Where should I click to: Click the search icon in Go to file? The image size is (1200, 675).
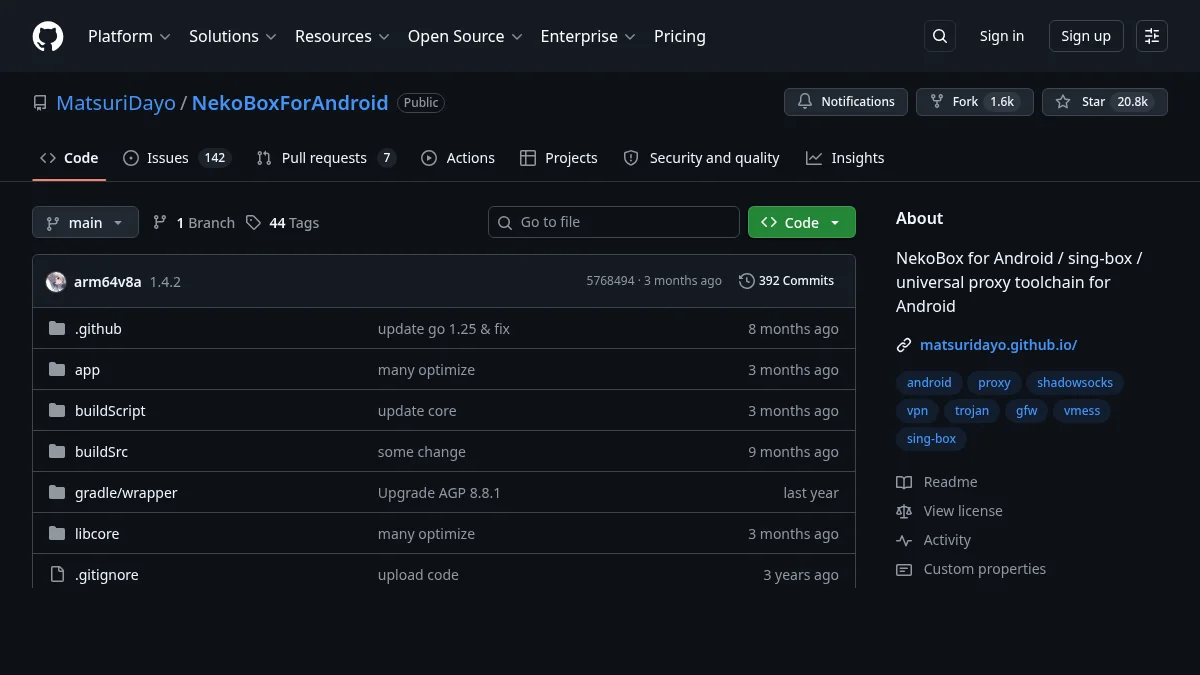tap(505, 222)
